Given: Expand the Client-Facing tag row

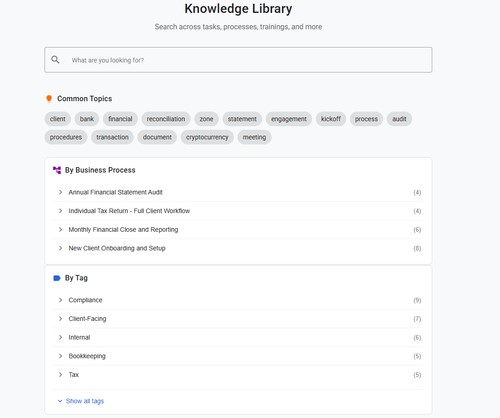Looking at the screenshot, I should [238, 319].
